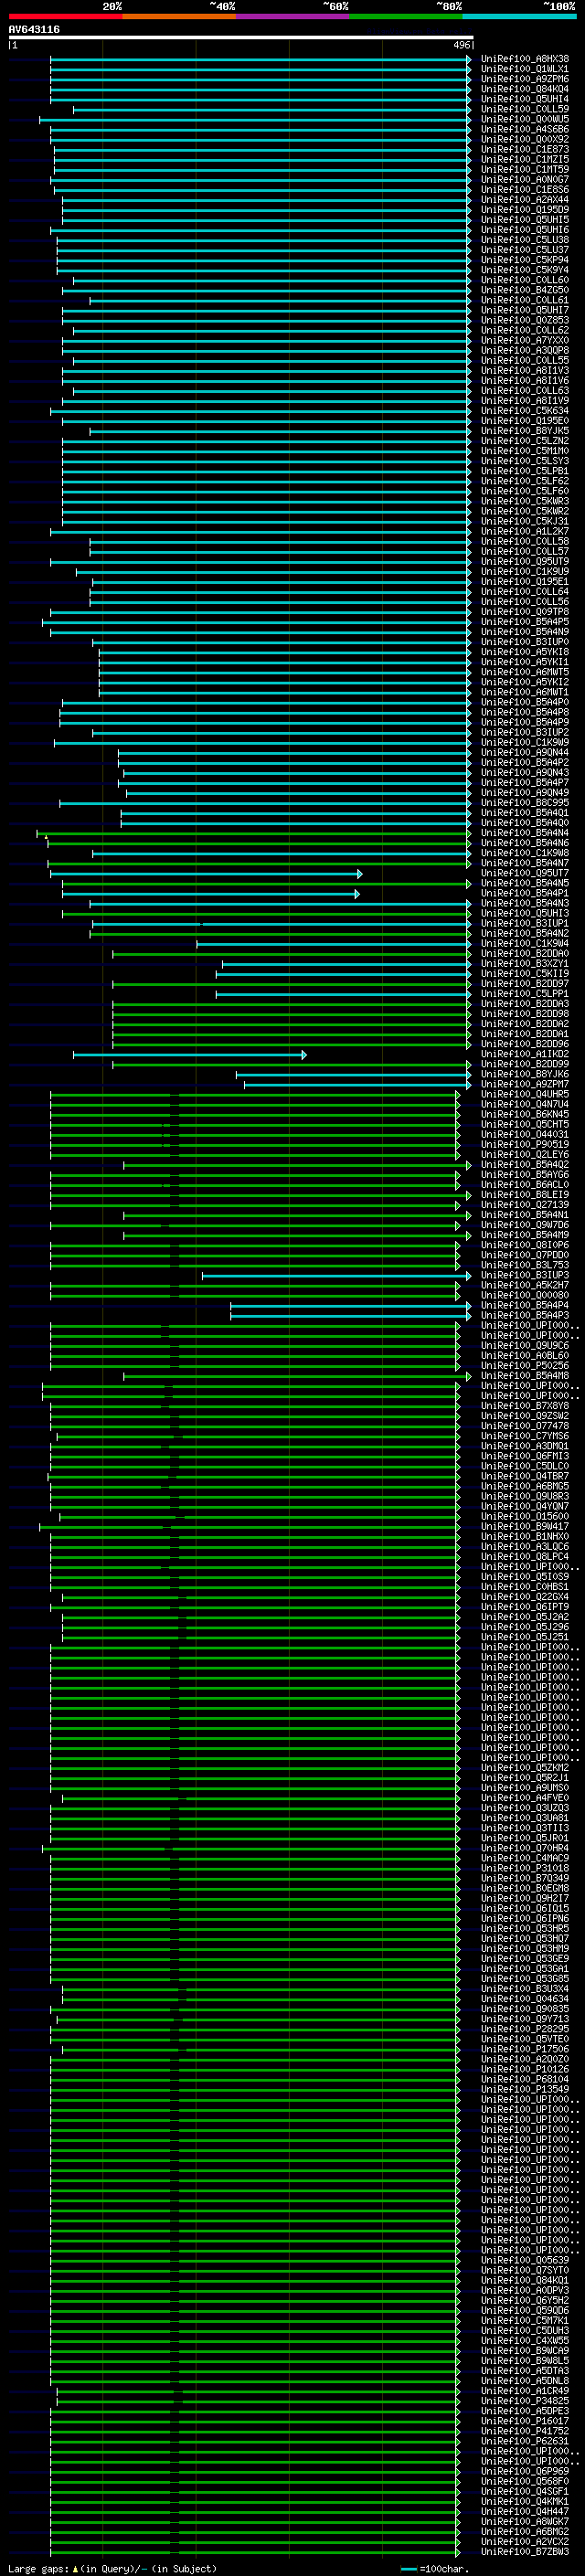The image size is (585, 2576).
Task: Select the UniRef100_B2DDA0 label
Action: pos(524,954)
